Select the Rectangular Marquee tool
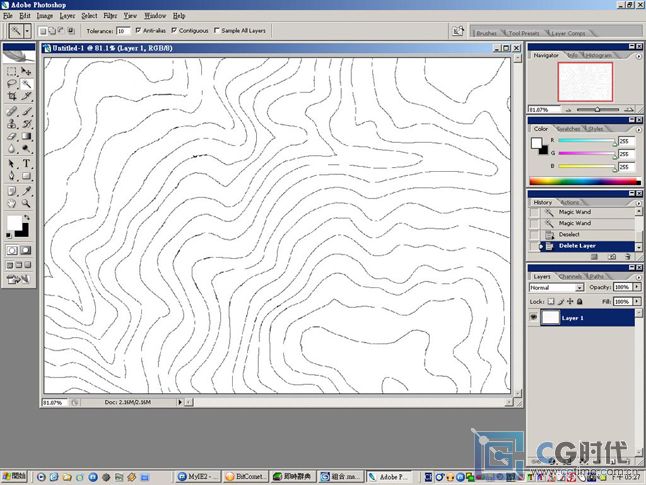The width and height of the screenshot is (646, 485). 12,71
